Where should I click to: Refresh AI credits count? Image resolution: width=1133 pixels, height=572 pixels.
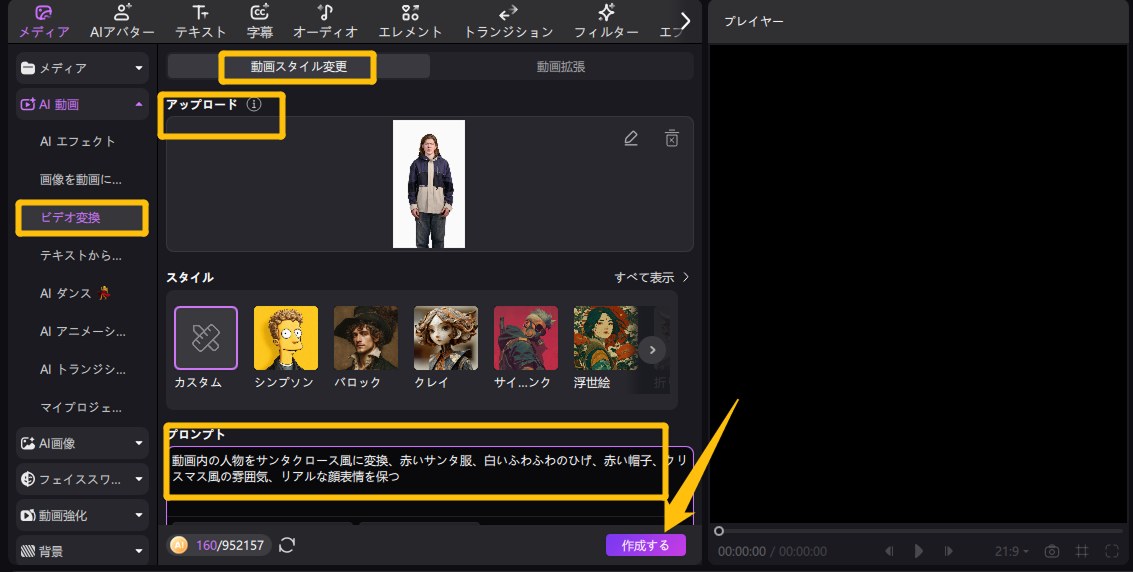tap(287, 545)
